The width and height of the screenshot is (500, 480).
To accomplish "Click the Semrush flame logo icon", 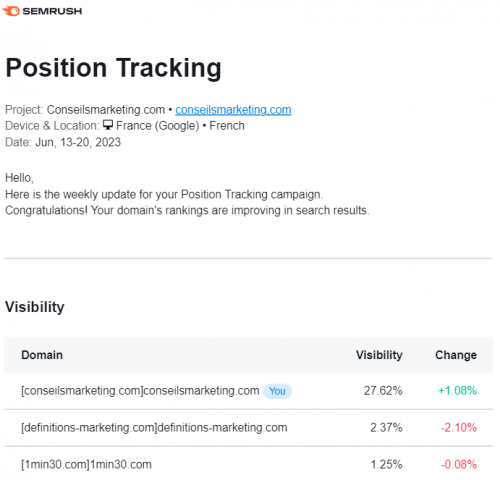I will pos(11,11).
